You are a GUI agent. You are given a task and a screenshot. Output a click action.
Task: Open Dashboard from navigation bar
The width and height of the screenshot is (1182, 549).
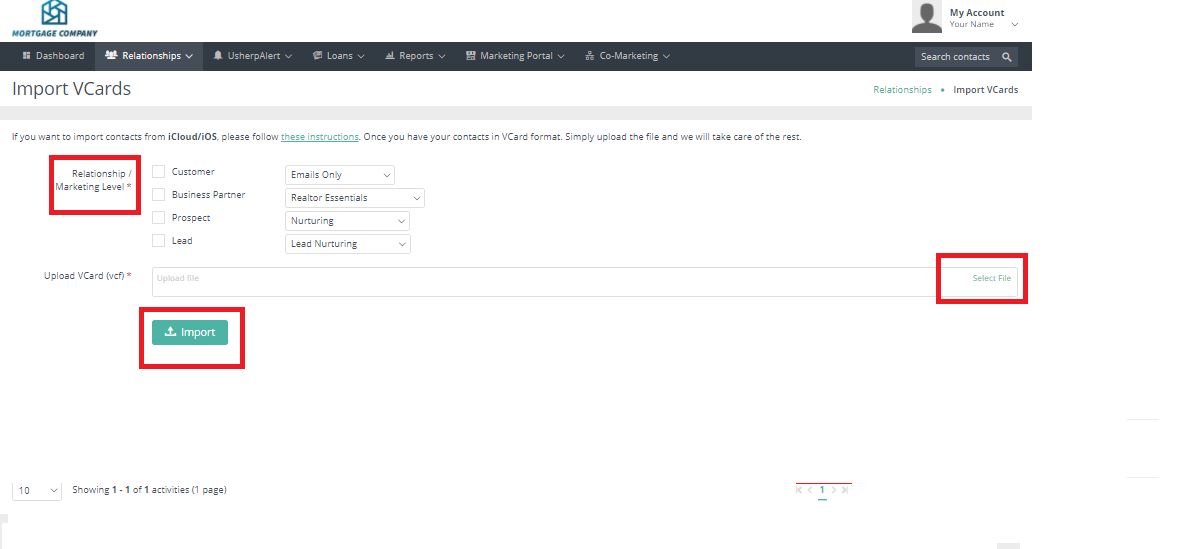coord(53,56)
